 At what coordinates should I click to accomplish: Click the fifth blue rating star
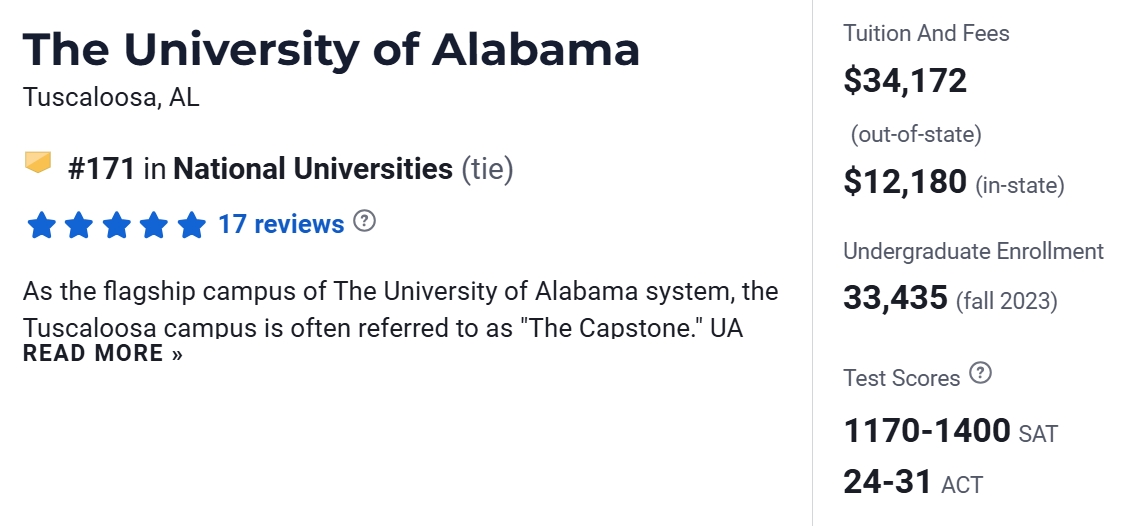point(191,225)
